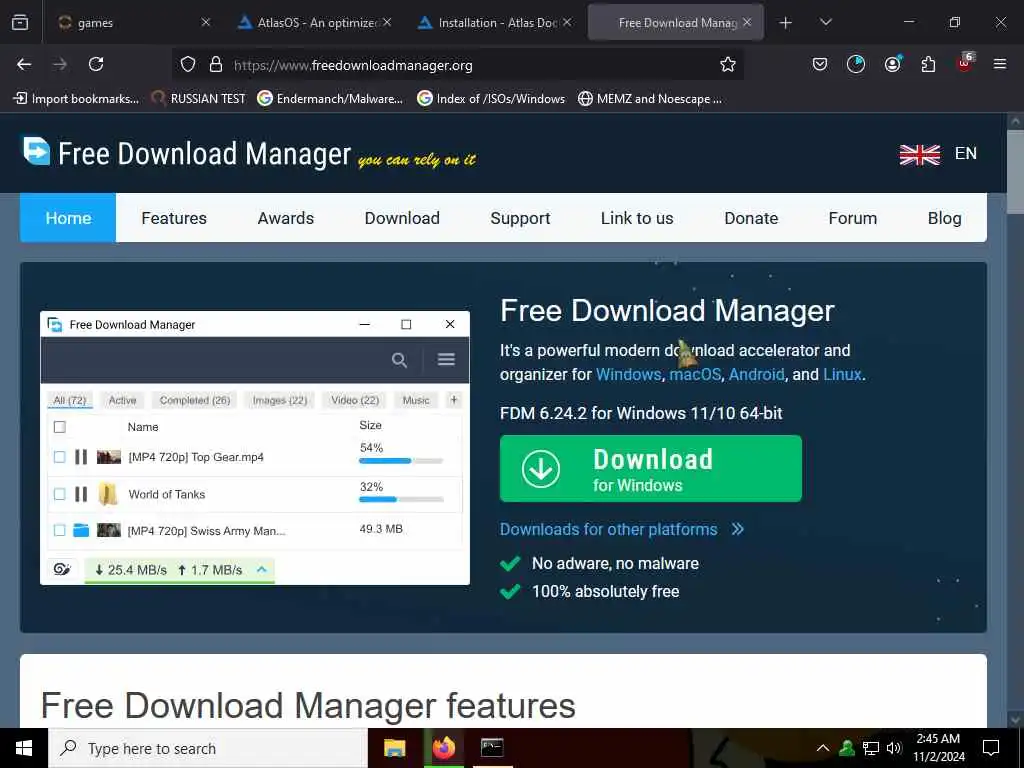1024x768 pixels.
Task: Open the Firefox account icon
Action: [x=892, y=64]
